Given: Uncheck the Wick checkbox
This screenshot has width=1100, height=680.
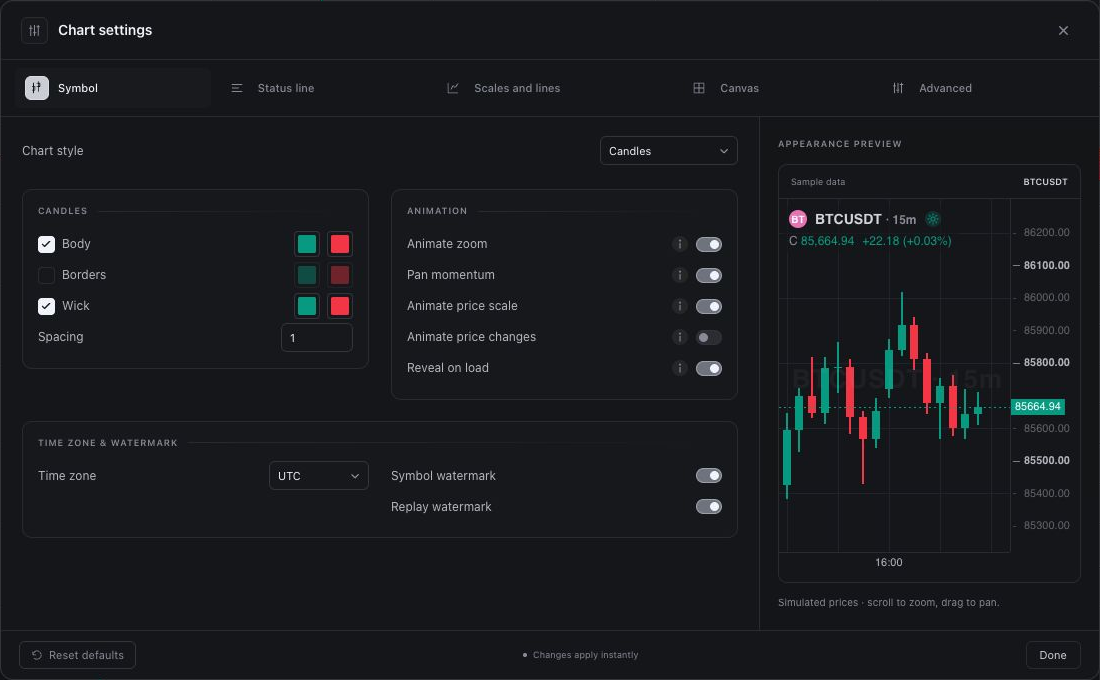Looking at the screenshot, I should point(46,306).
